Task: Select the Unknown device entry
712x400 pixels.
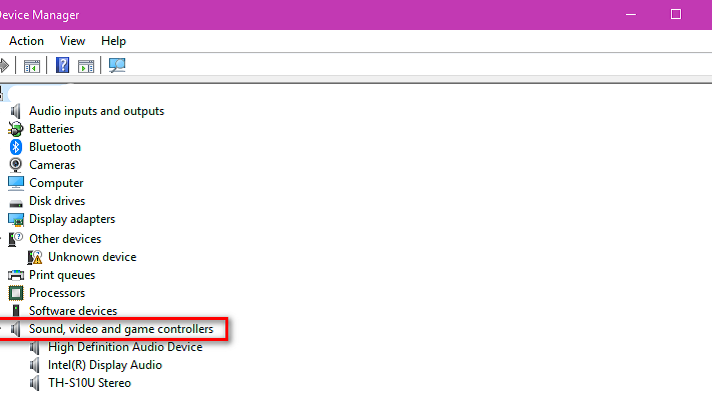Action: [92, 257]
